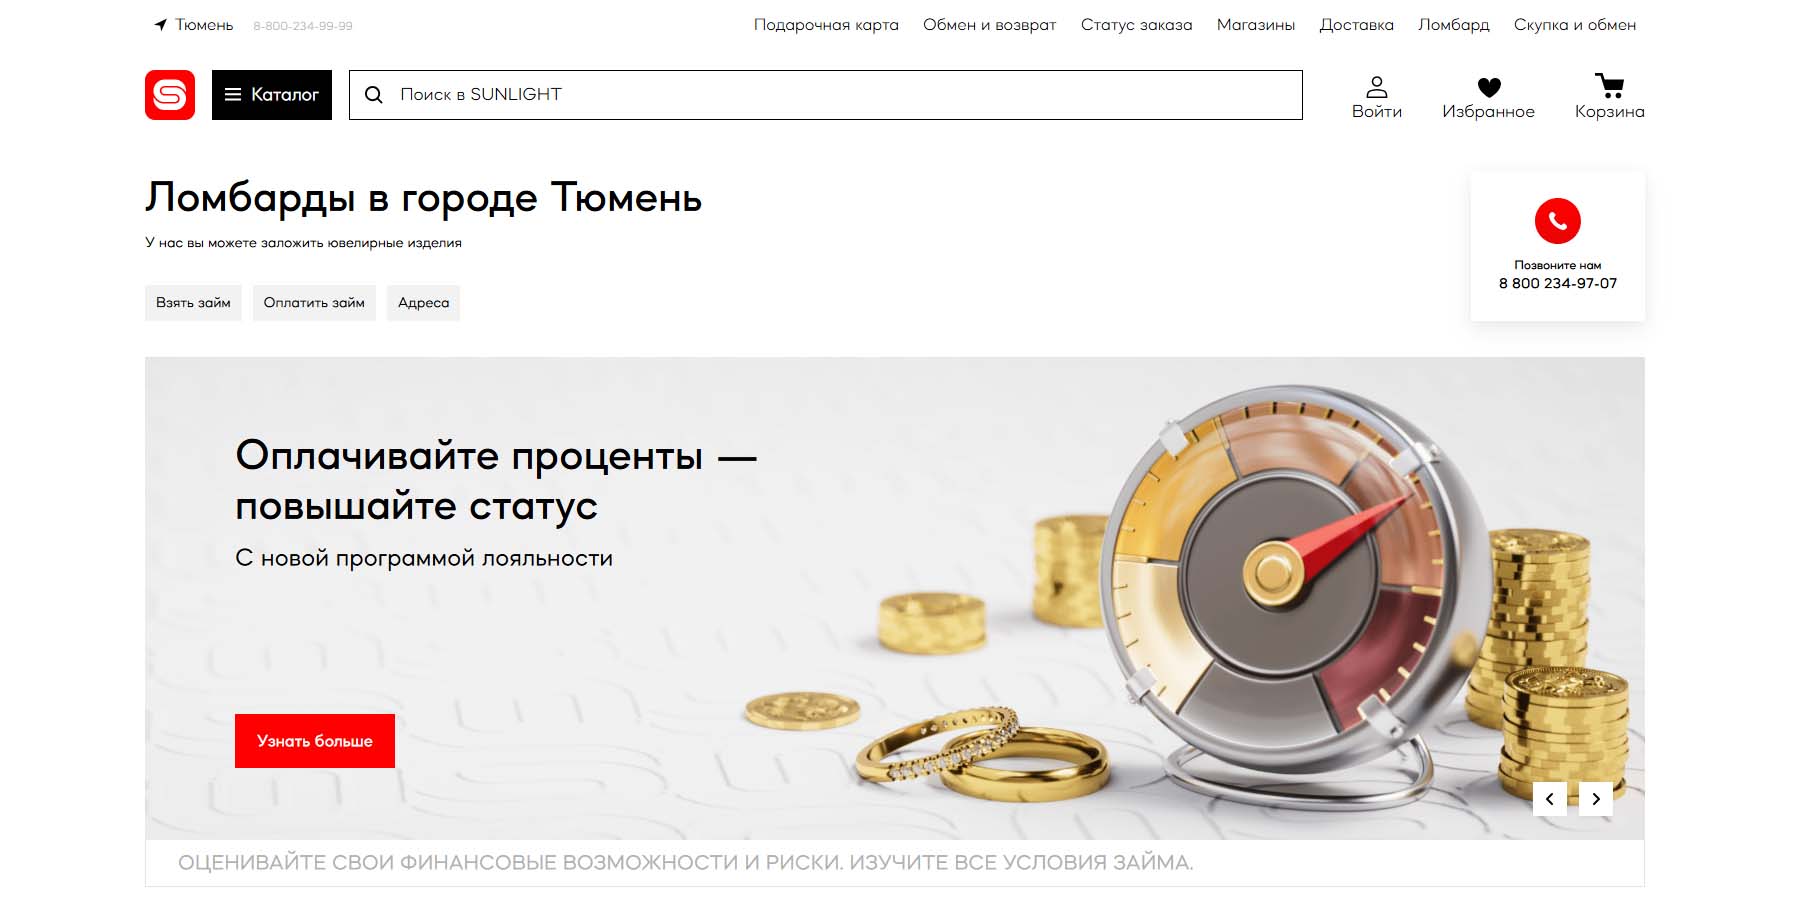Image resolution: width=1800 pixels, height=900 pixels.
Task: Open the Каталог menu button
Action: (x=272, y=95)
